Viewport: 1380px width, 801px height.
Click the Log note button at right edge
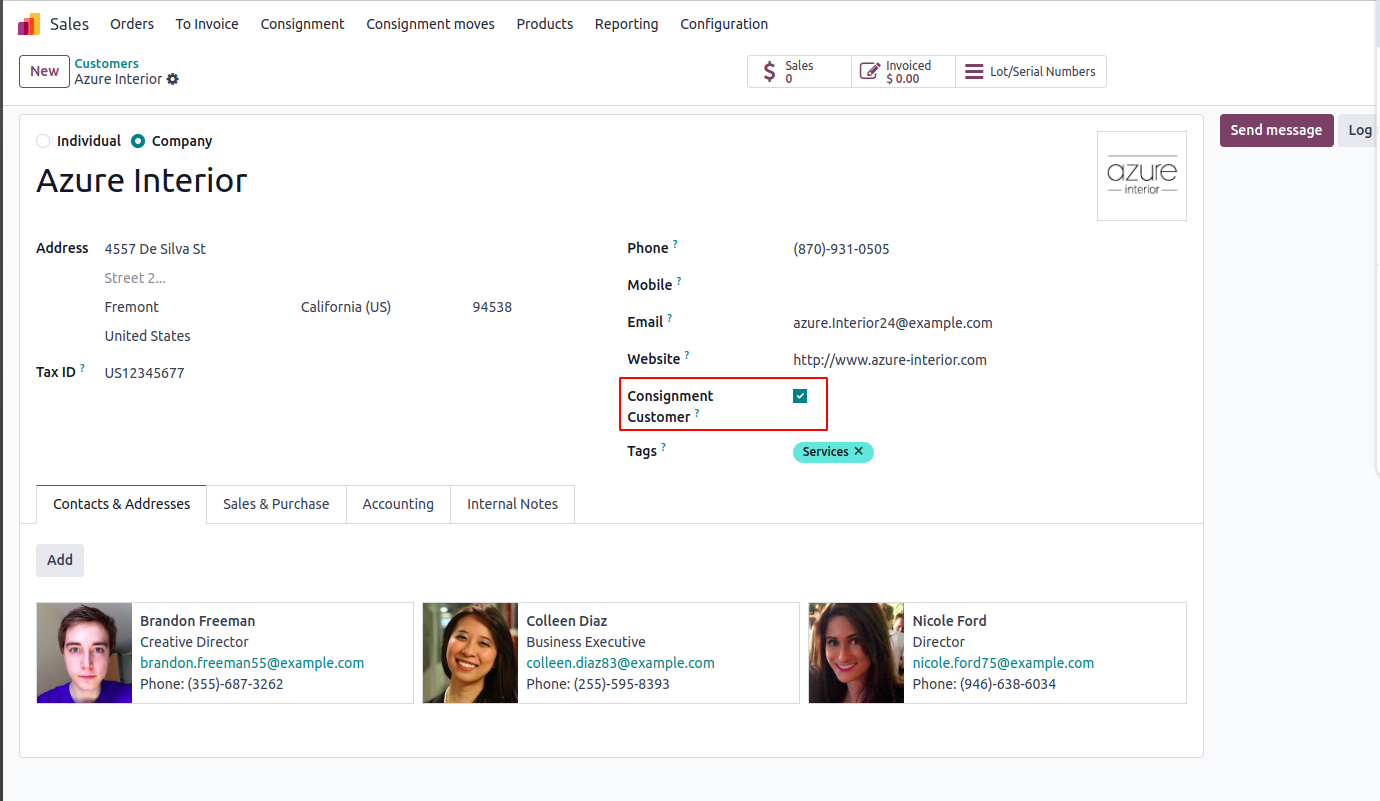[1359, 130]
